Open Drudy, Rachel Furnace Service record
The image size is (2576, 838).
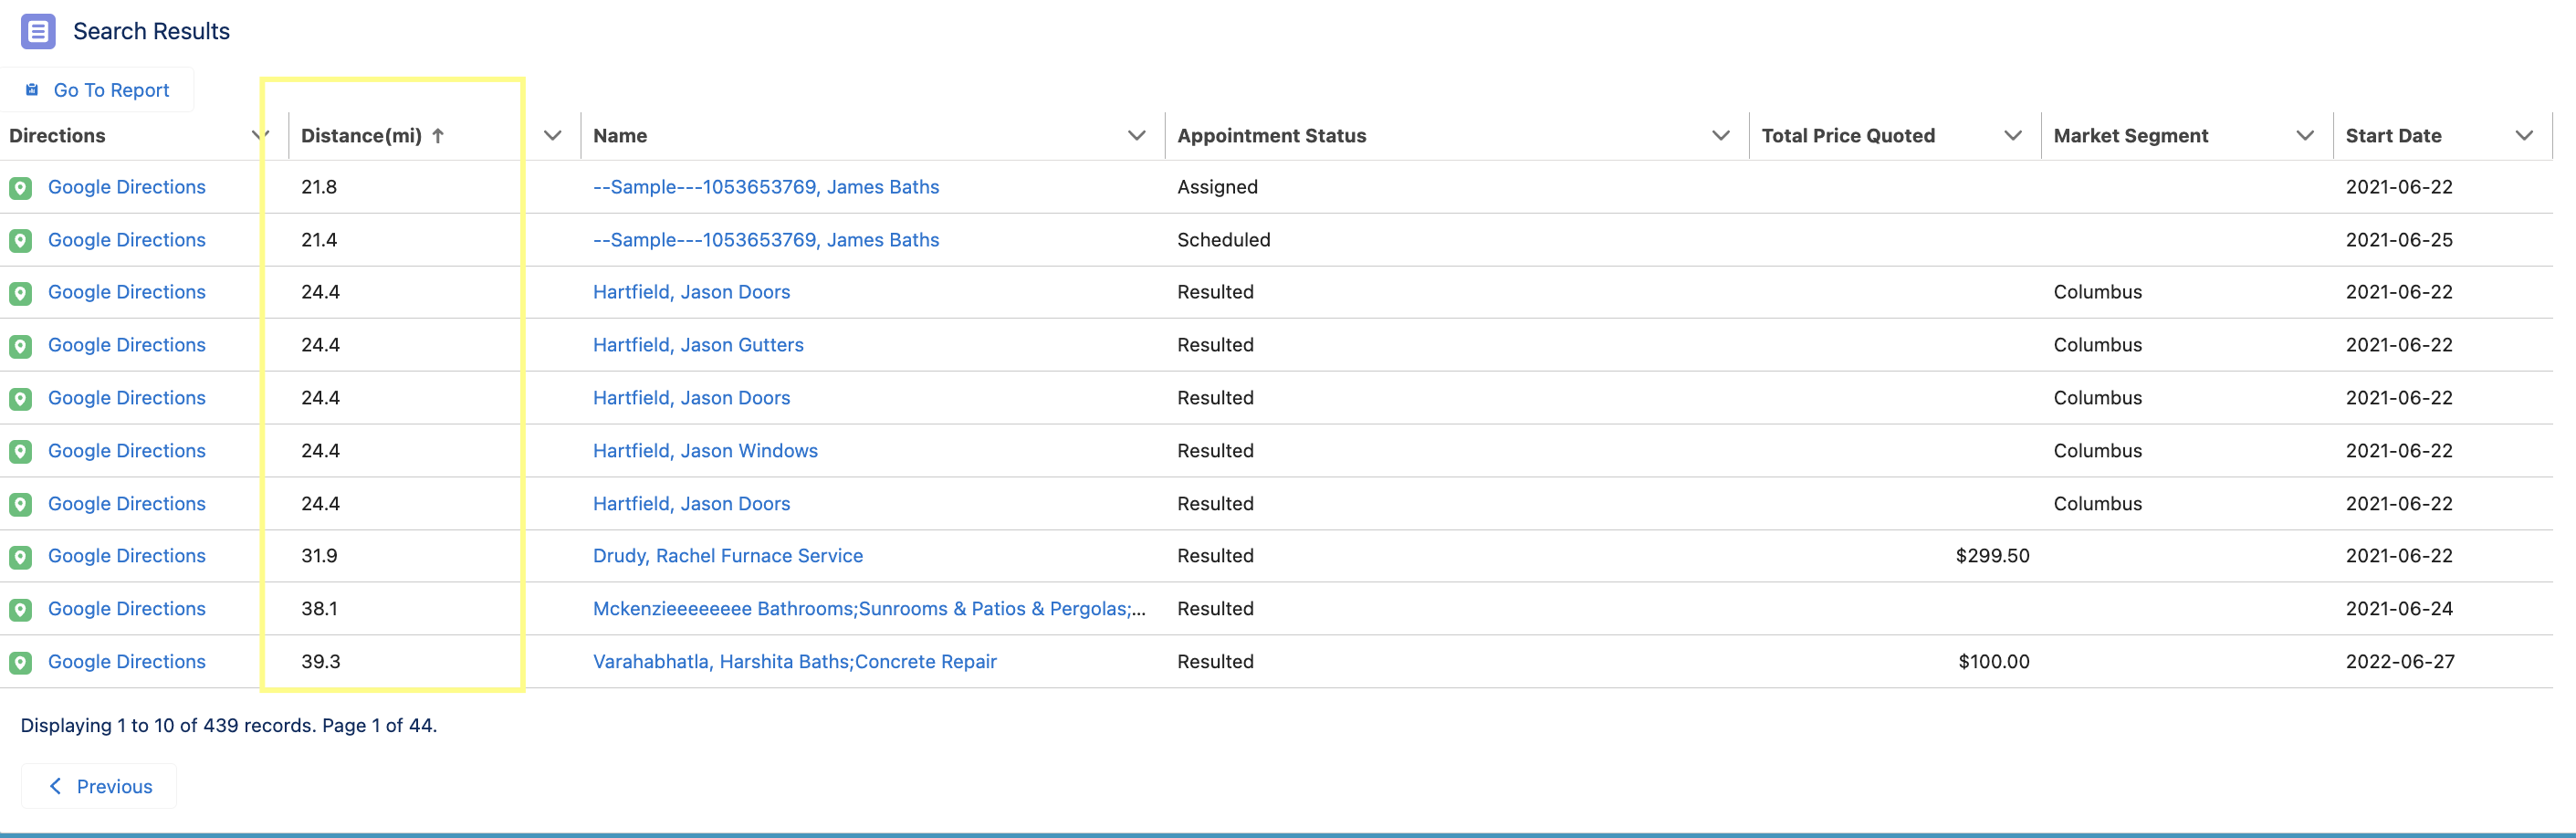[728, 556]
